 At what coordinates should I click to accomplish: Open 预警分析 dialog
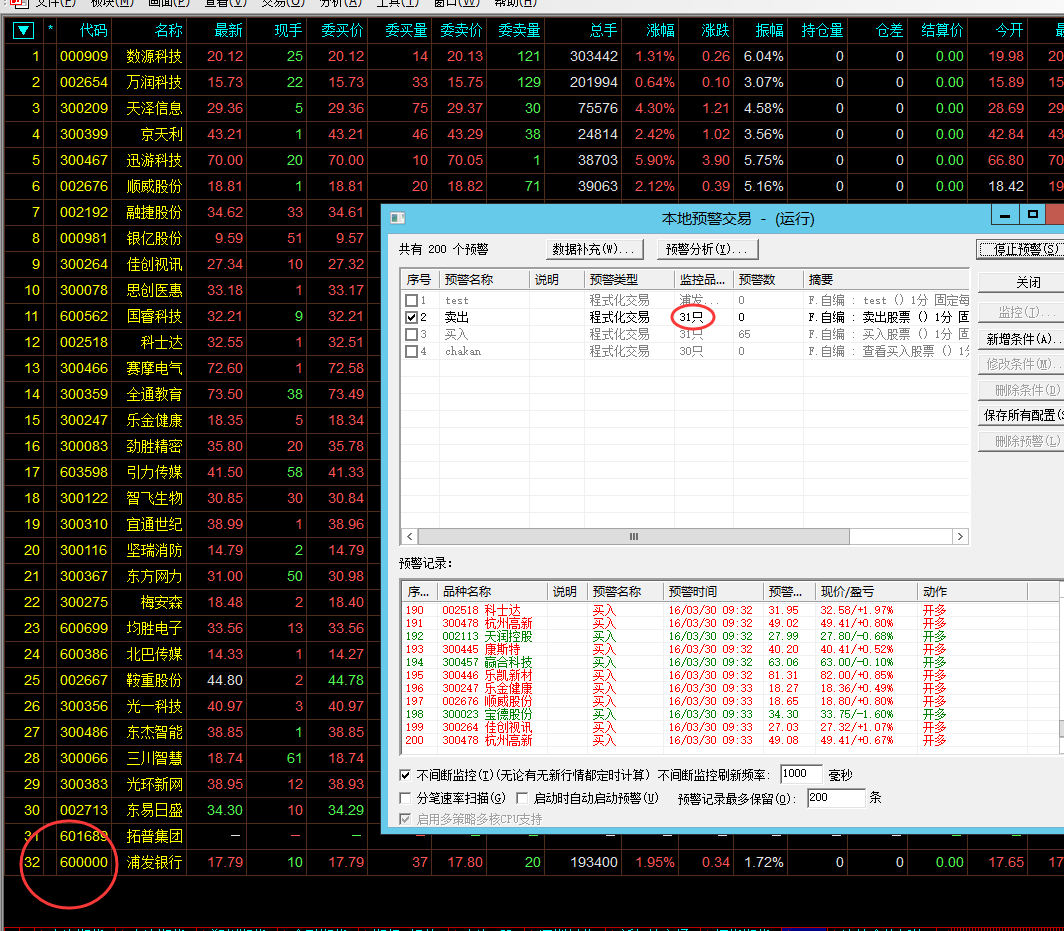click(x=706, y=249)
